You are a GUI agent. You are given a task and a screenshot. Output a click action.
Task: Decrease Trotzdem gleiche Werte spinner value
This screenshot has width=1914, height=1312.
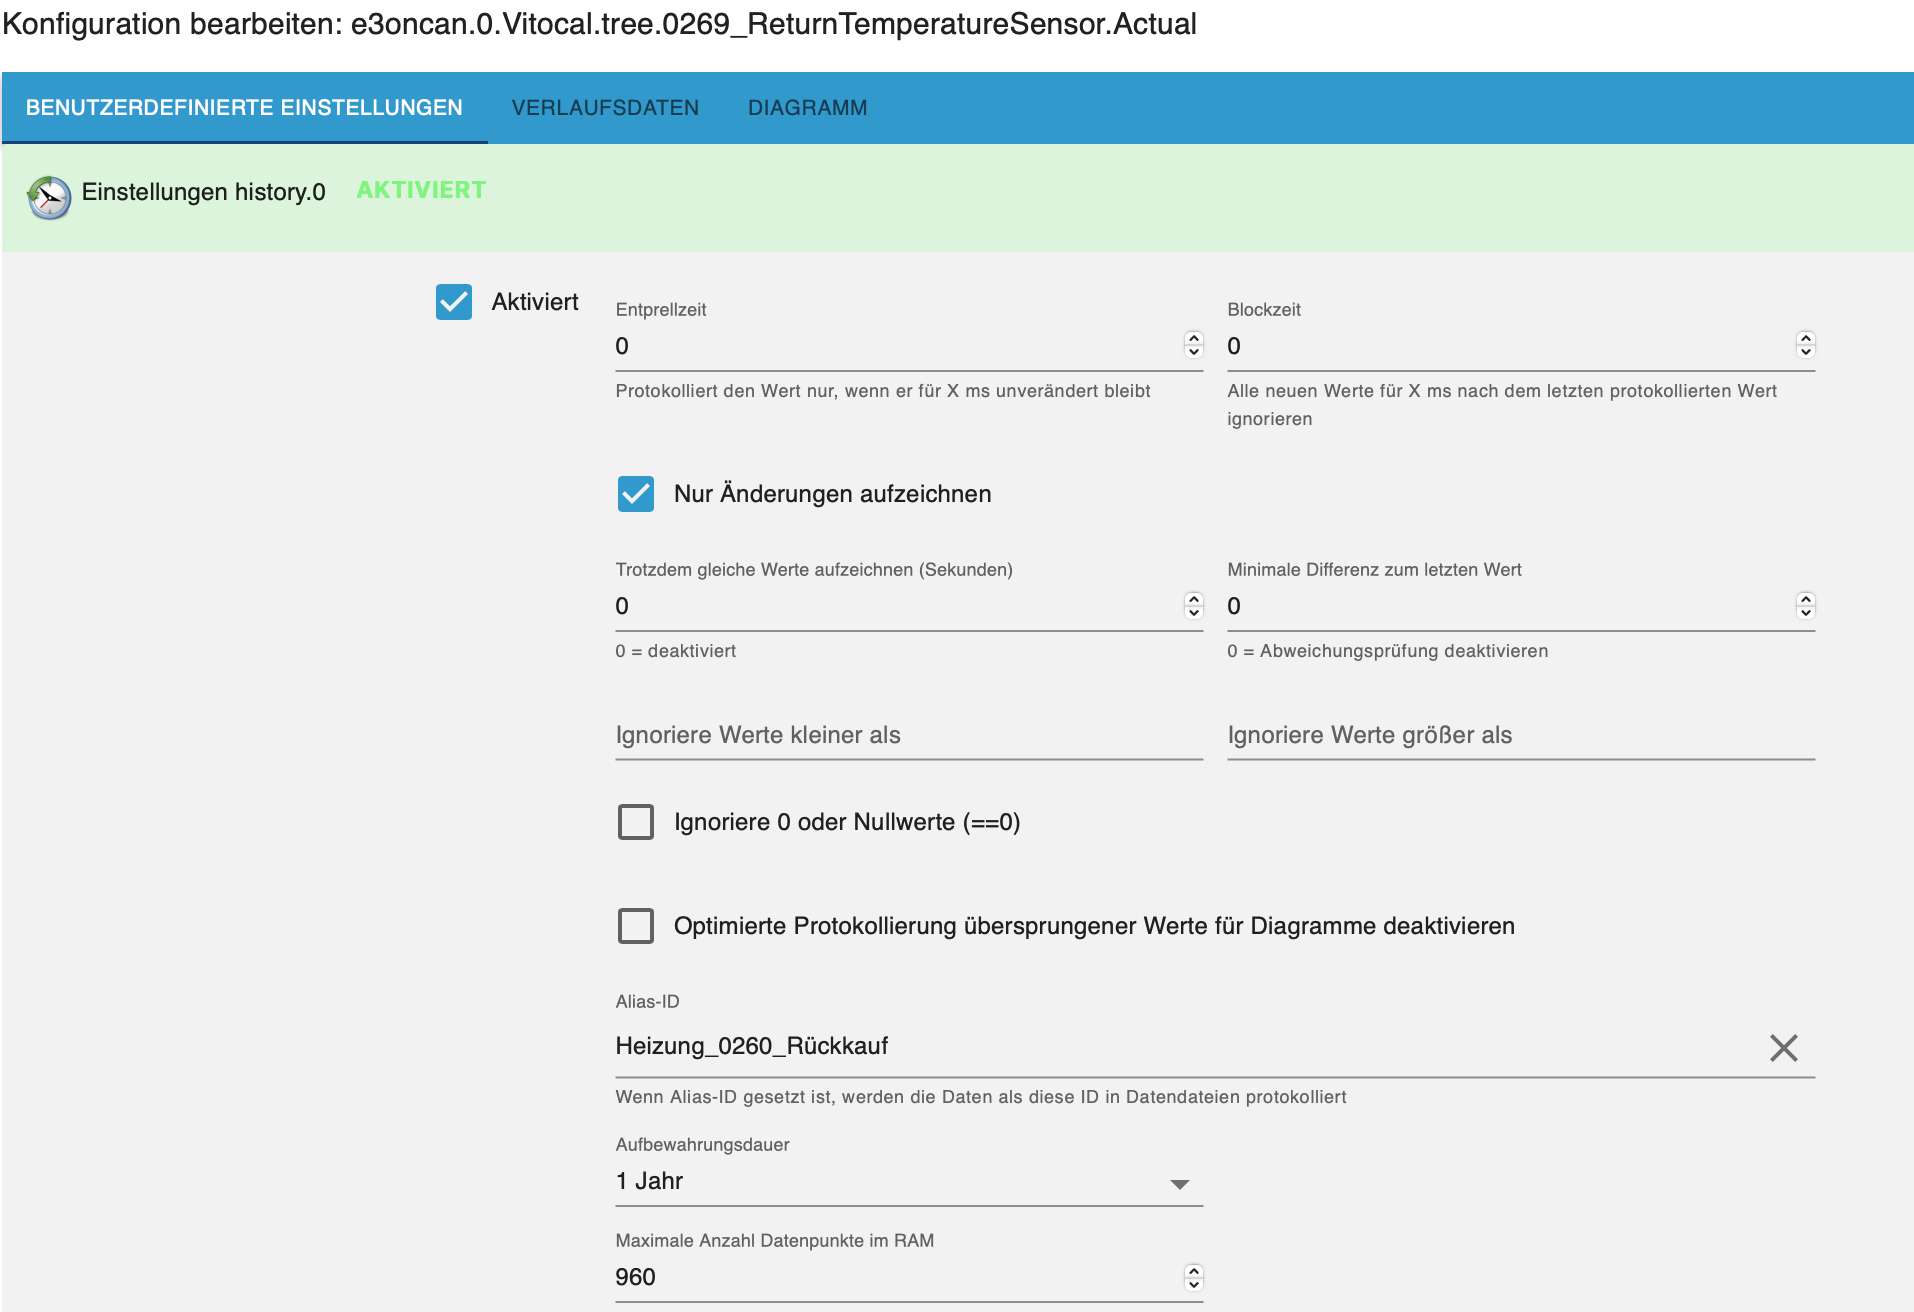click(1194, 612)
